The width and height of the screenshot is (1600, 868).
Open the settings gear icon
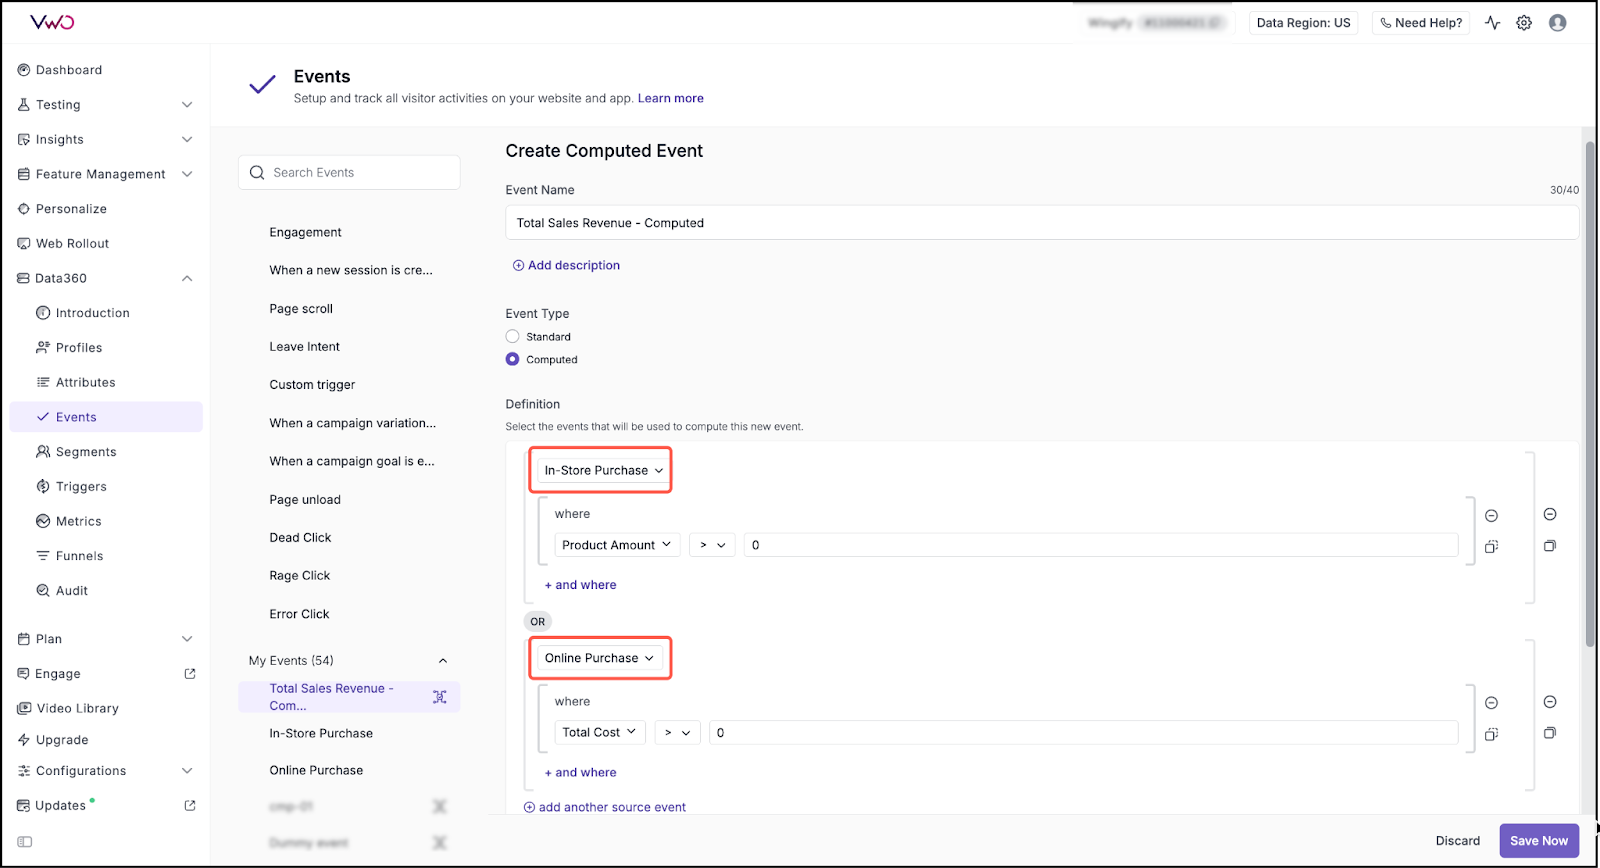point(1524,23)
